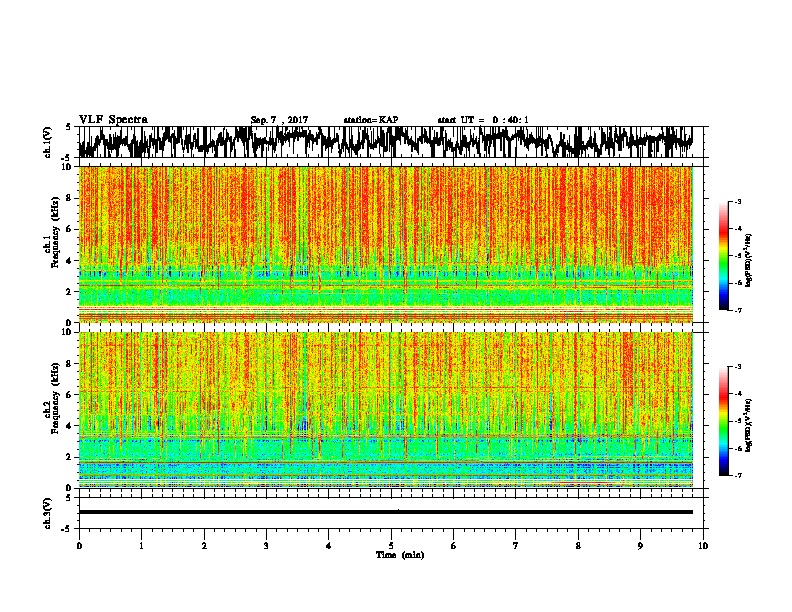Click the ch.2 colorbar log(PSD) label

point(748,425)
